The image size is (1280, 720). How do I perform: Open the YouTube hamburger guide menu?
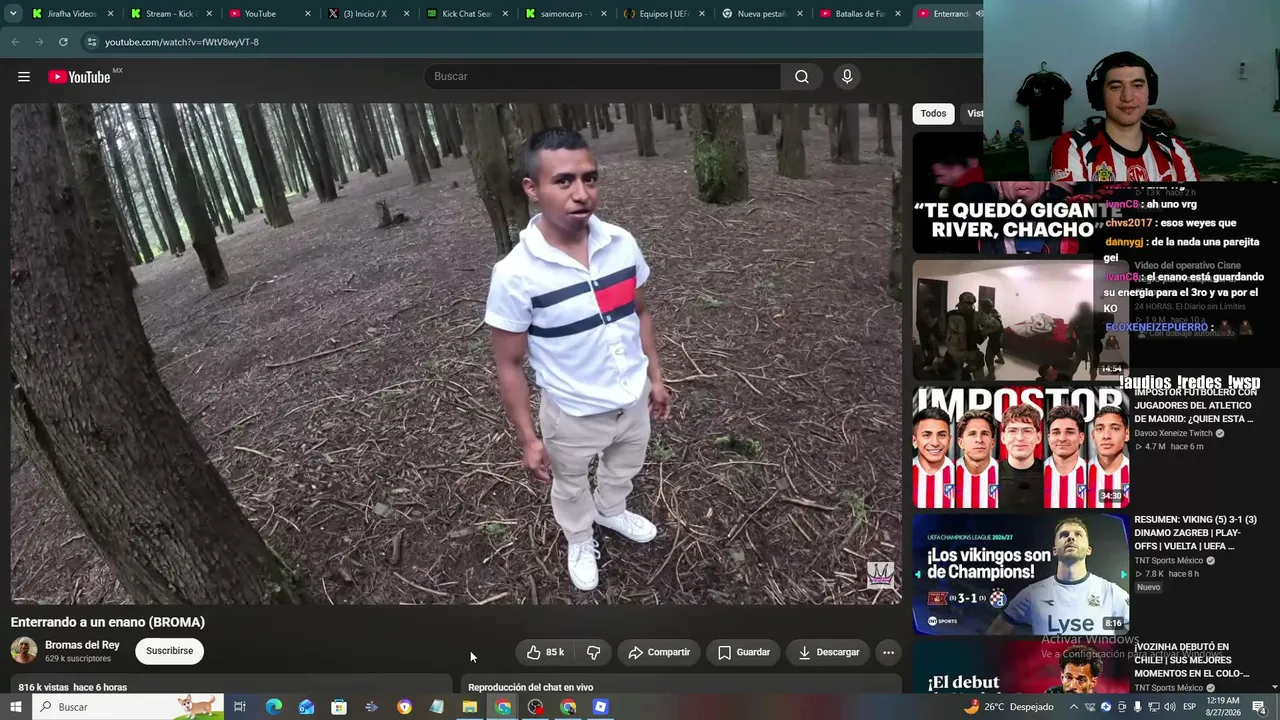(24, 77)
